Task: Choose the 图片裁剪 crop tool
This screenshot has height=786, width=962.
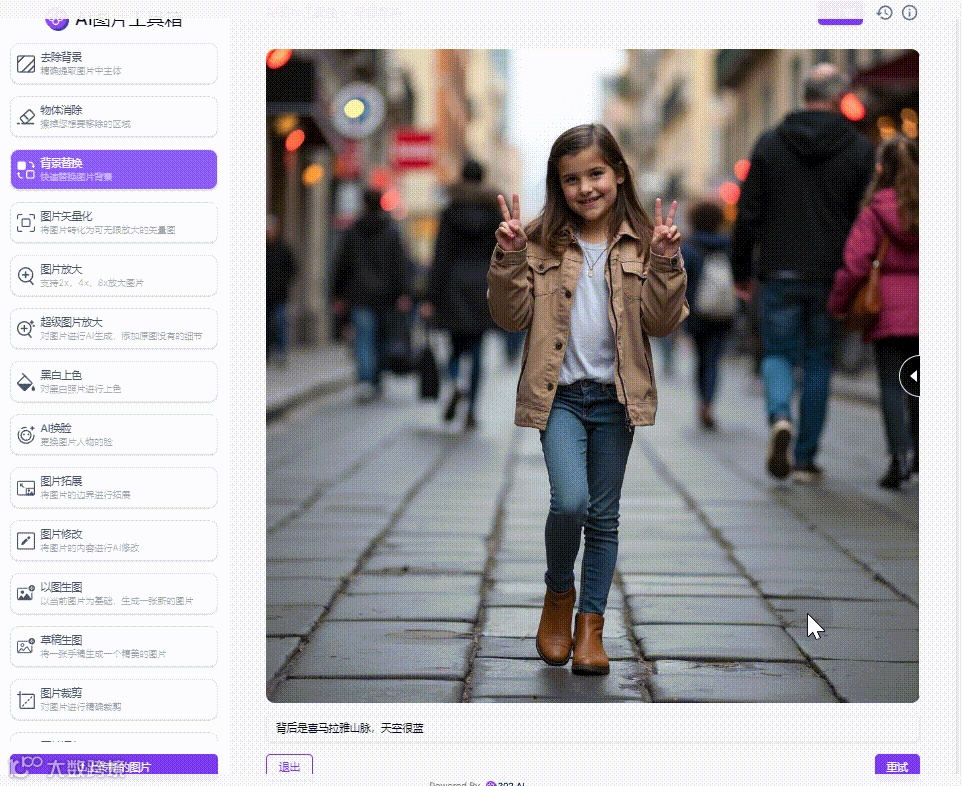Action: pyautogui.click(x=114, y=699)
